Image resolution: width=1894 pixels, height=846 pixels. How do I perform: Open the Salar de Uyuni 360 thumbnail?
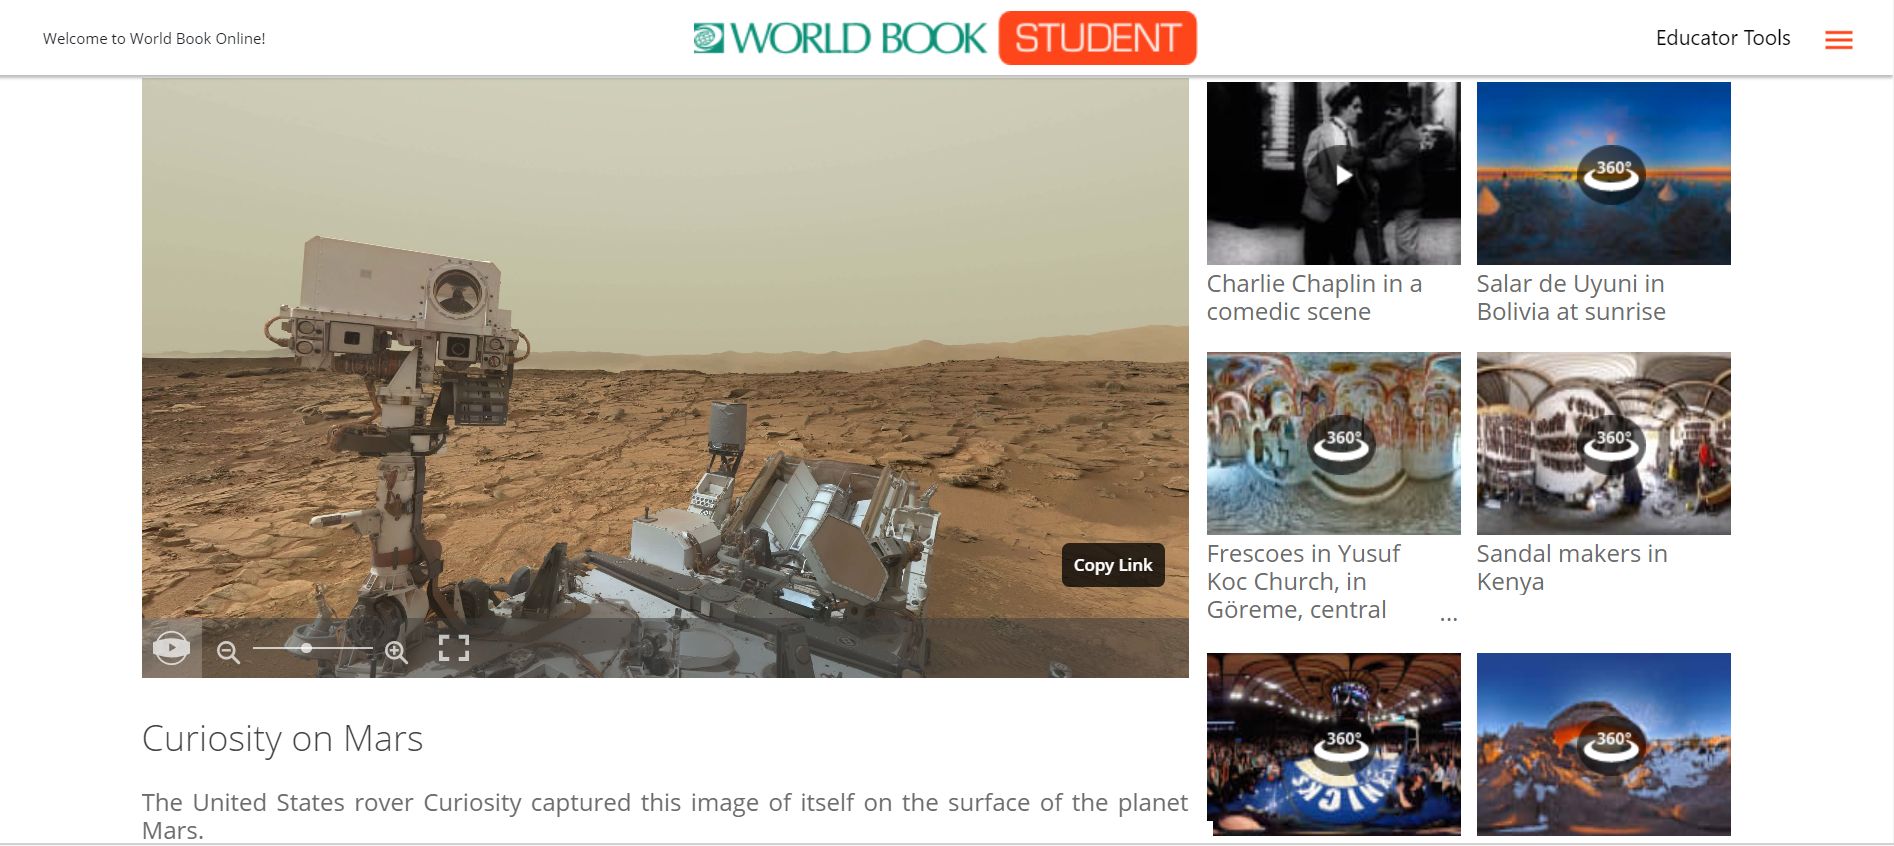pos(1603,173)
